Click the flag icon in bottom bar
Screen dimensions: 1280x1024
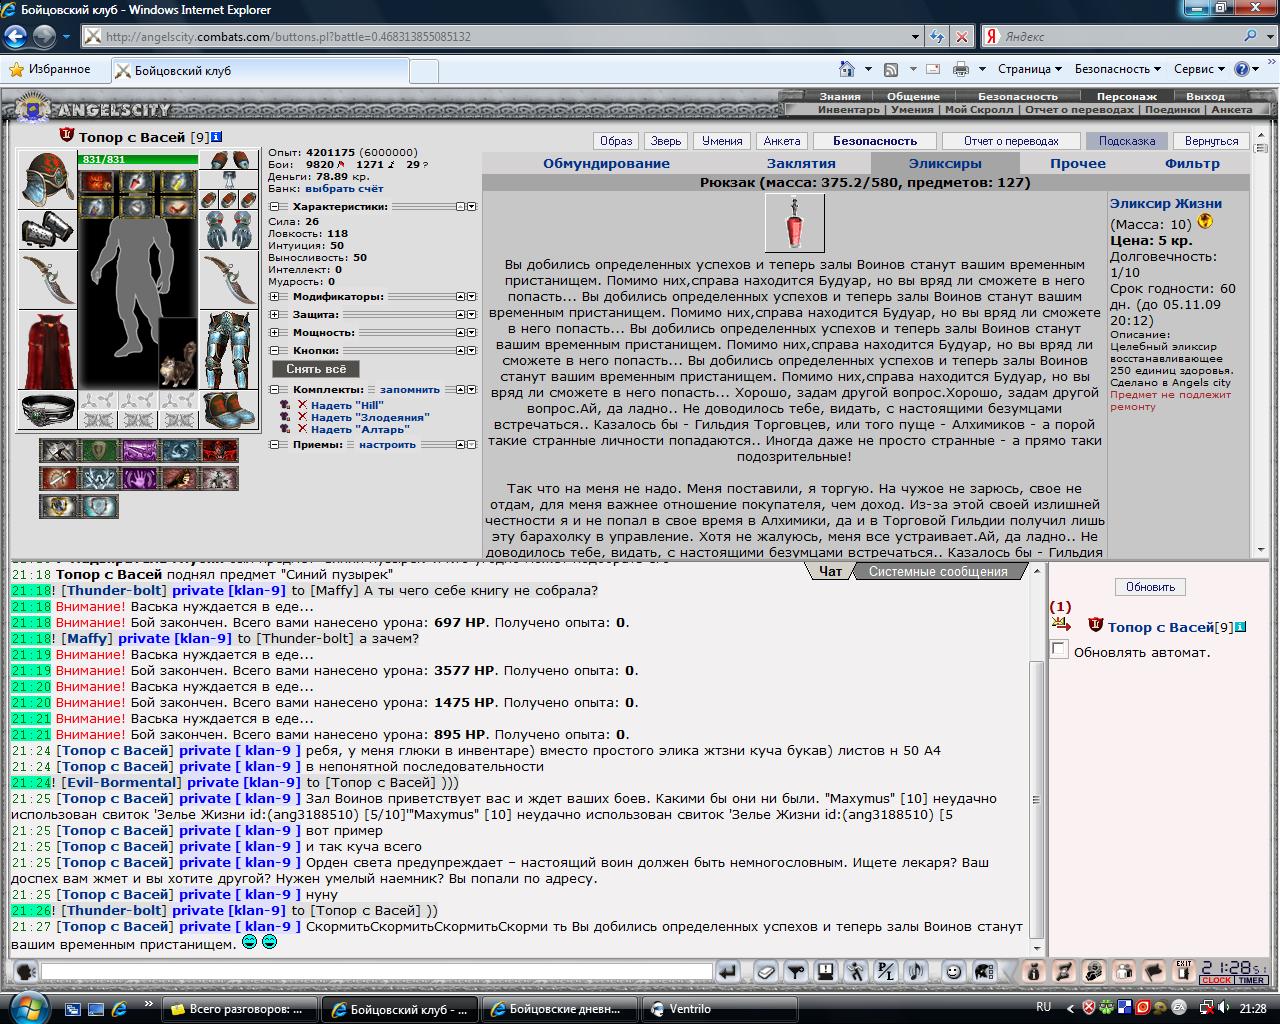tap(1154, 971)
